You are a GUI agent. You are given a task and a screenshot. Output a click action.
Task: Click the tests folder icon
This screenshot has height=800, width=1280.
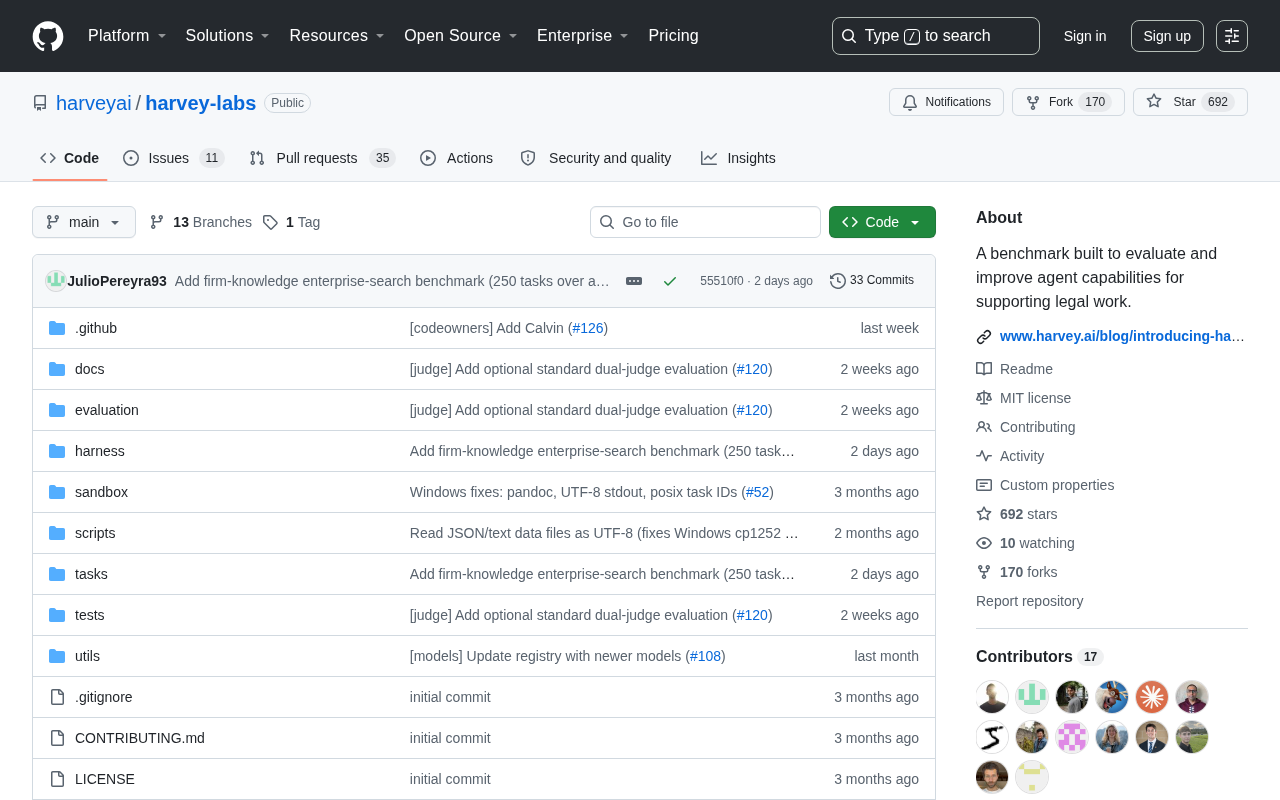57,615
